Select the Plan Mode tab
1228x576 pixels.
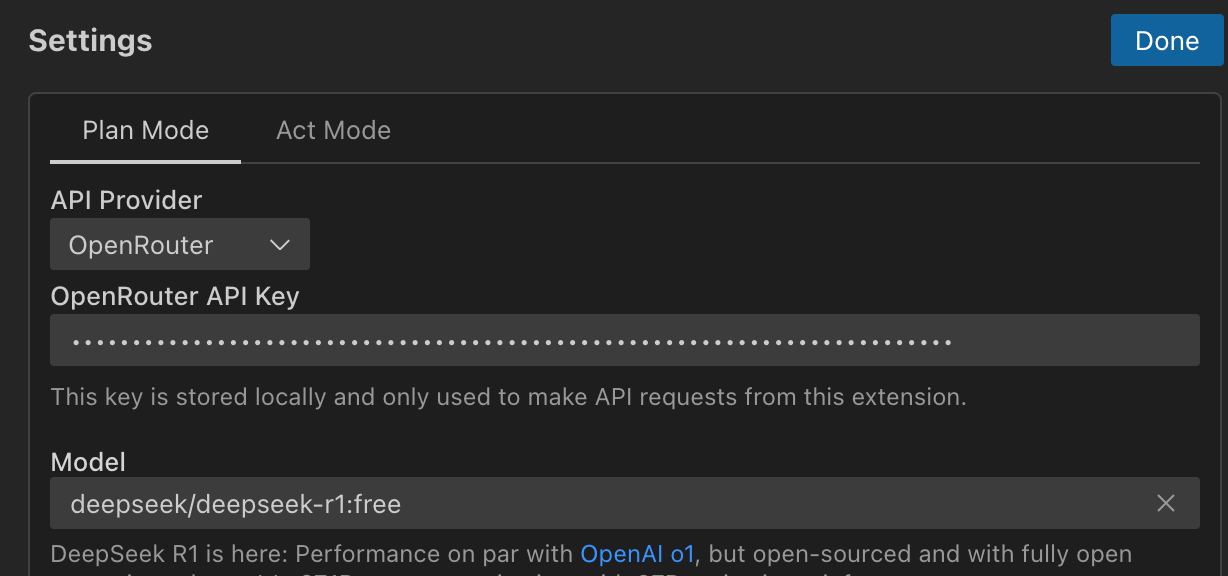(145, 130)
